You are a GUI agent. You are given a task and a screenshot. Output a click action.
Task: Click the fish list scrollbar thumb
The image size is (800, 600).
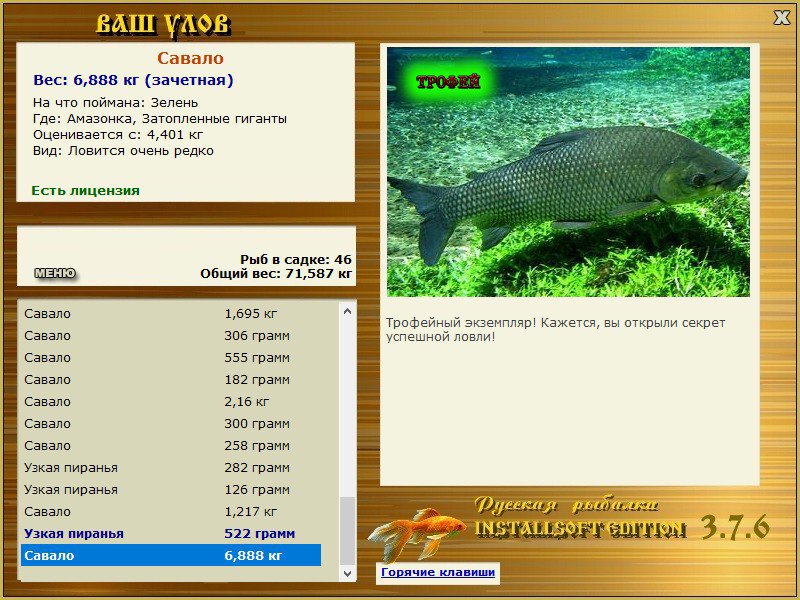[347, 531]
